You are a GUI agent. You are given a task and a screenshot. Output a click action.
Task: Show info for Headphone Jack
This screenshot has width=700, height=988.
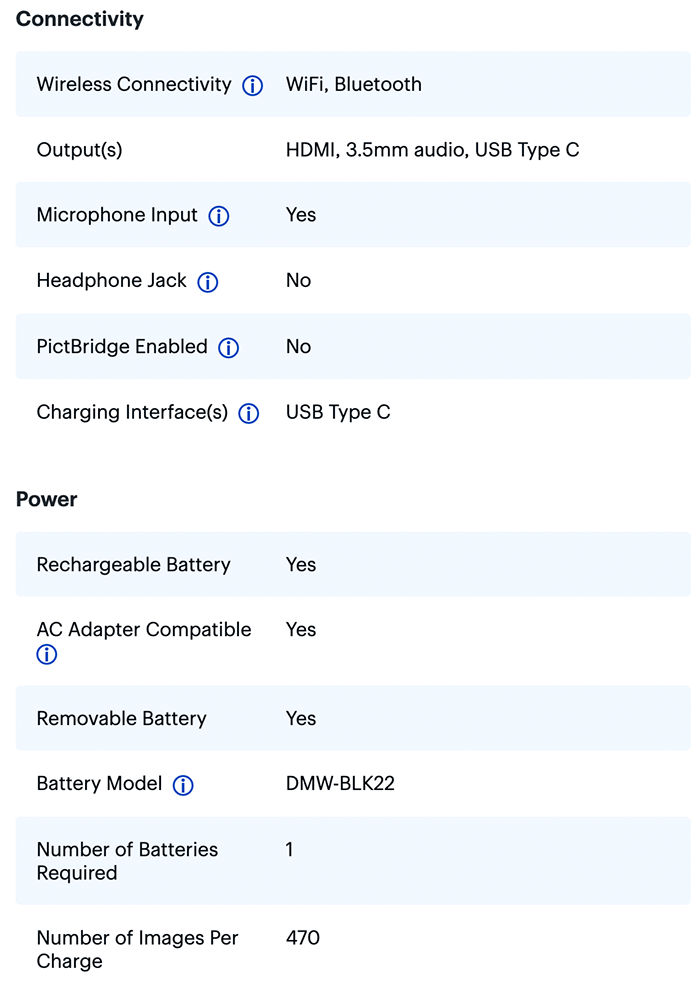pyautogui.click(x=208, y=282)
